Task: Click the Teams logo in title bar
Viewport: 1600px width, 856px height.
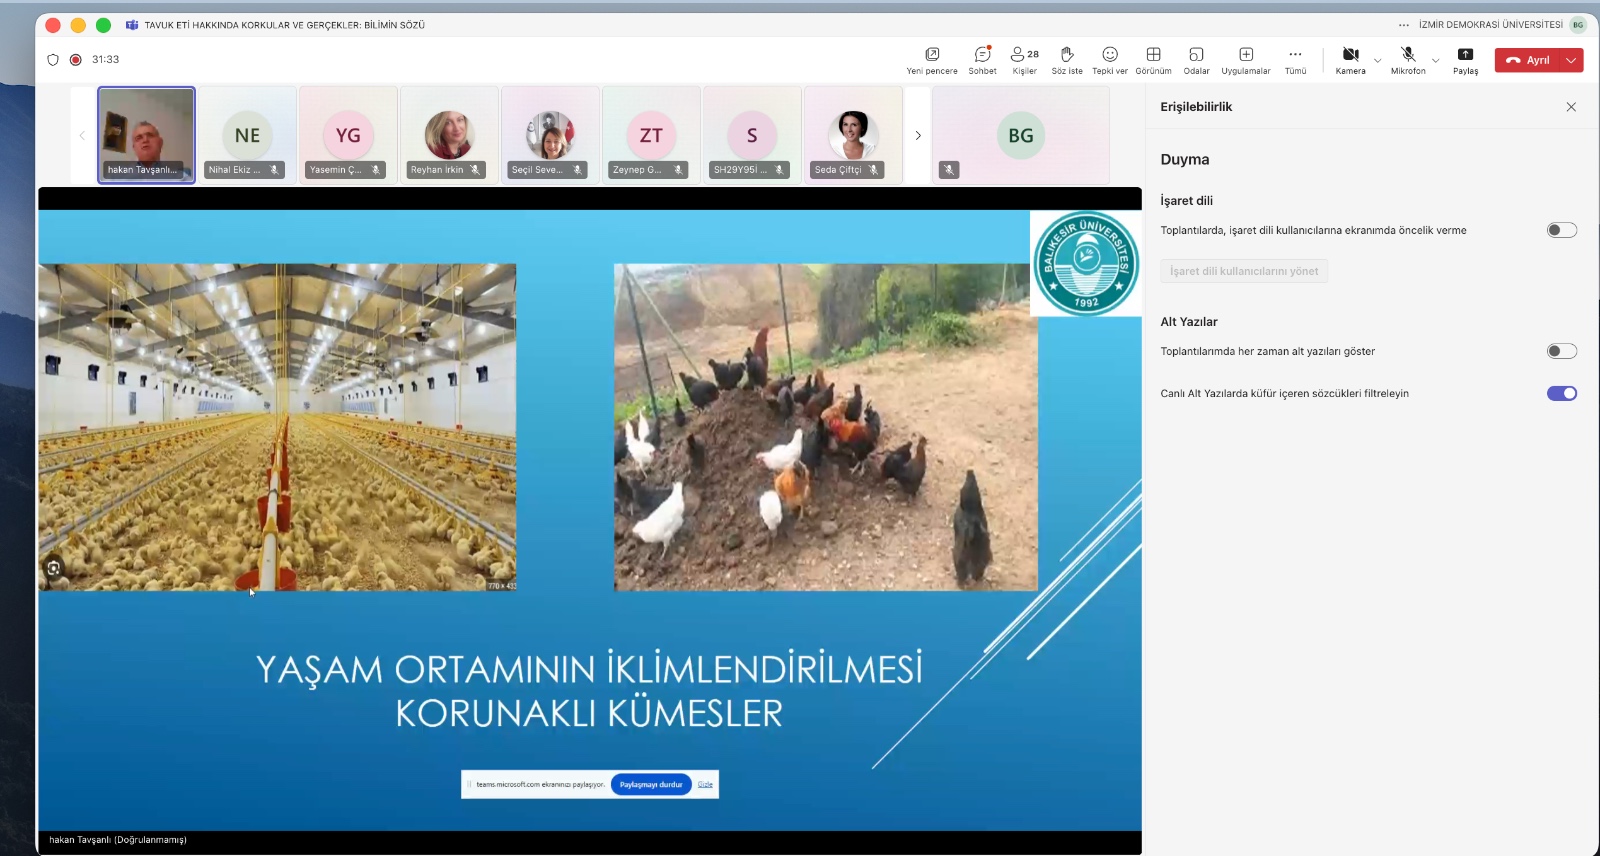Action: [132, 25]
